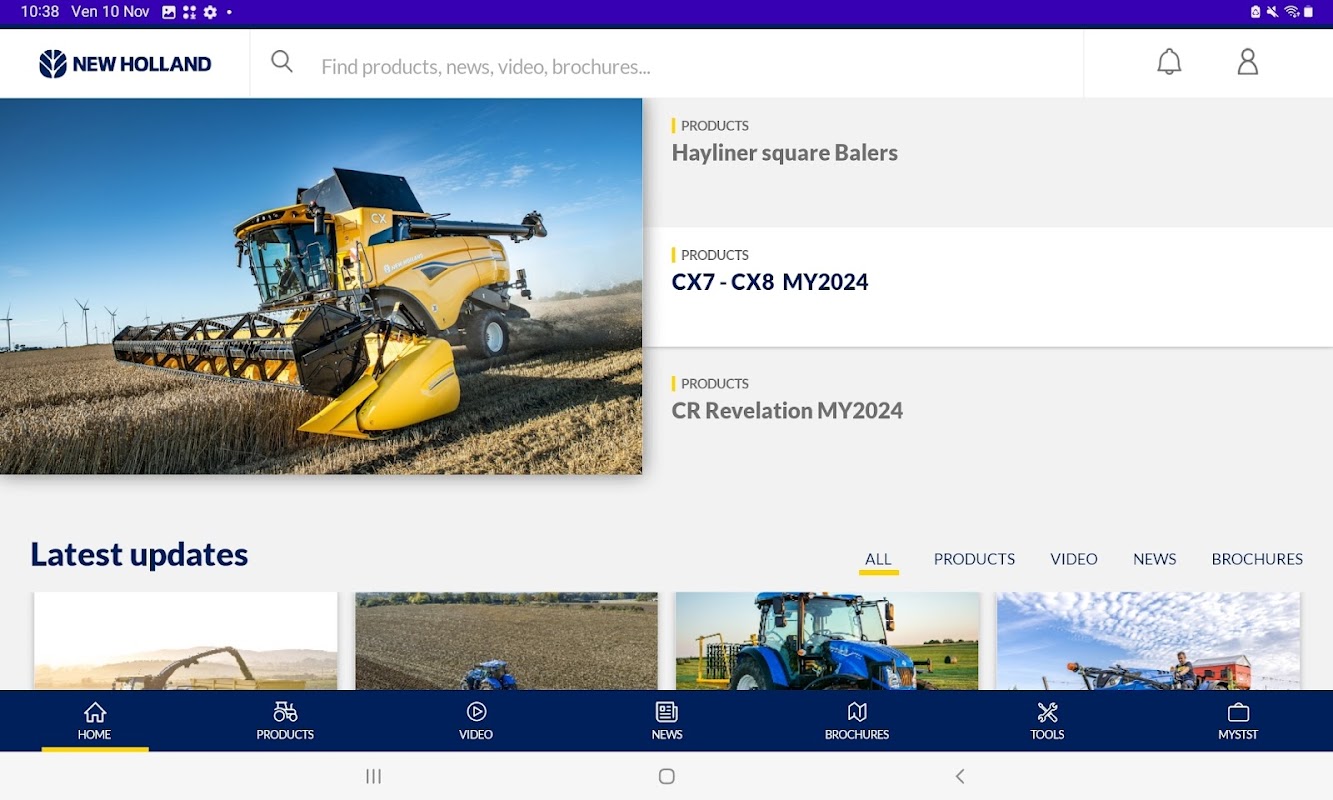
Task: Open the user profile icon
Action: click(1247, 62)
